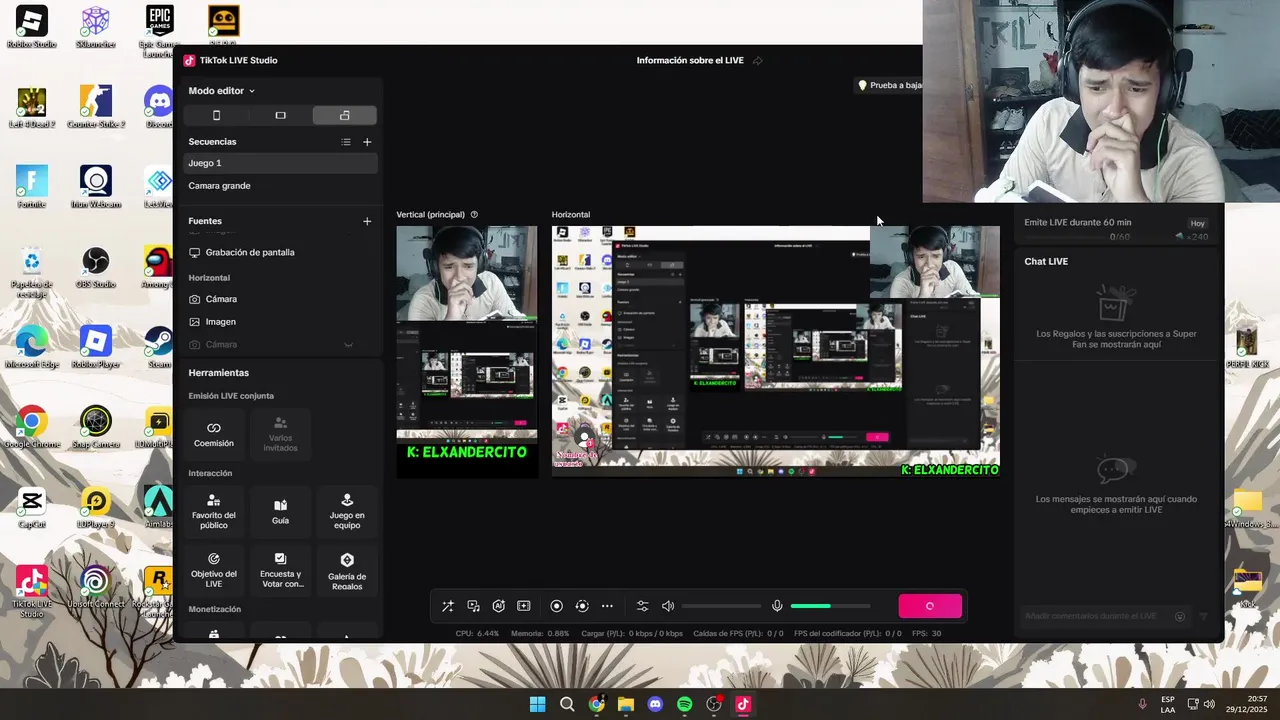Open Roblox Studio desktop shortcut

(32, 27)
